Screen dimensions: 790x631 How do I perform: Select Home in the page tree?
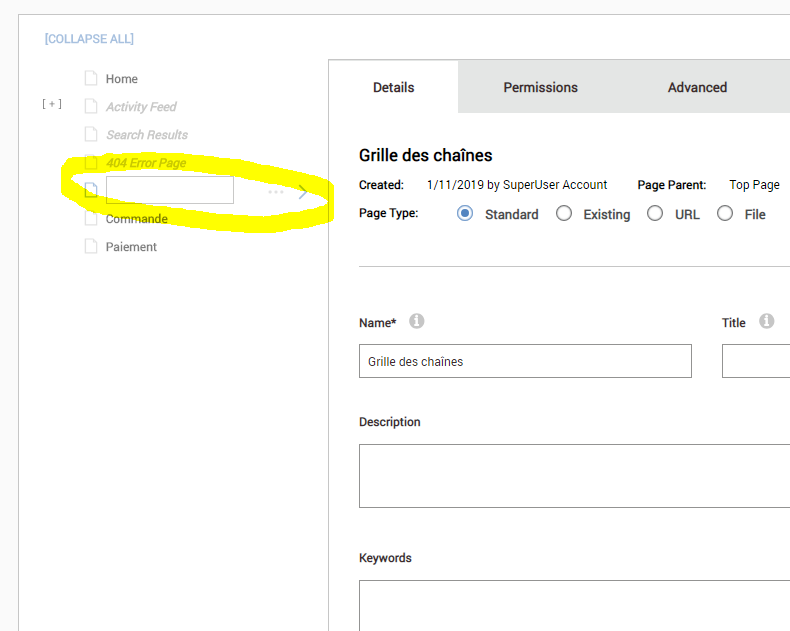[x=121, y=79]
